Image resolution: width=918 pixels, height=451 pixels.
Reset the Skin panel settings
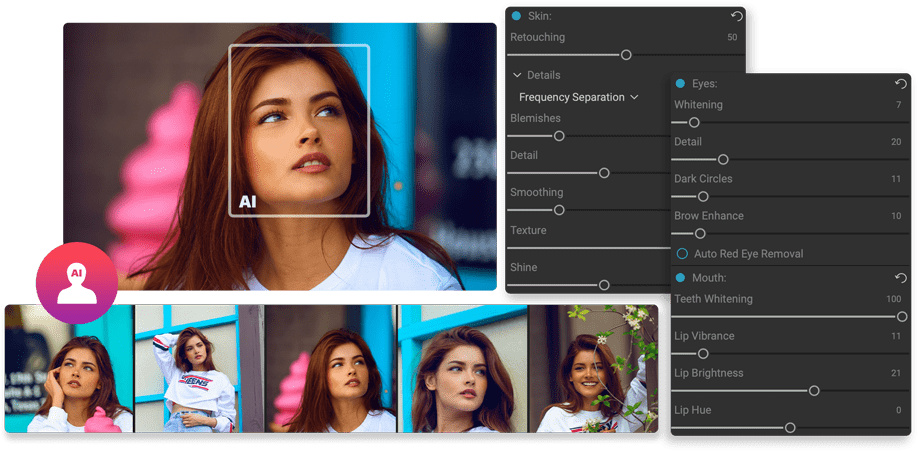[737, 16]
